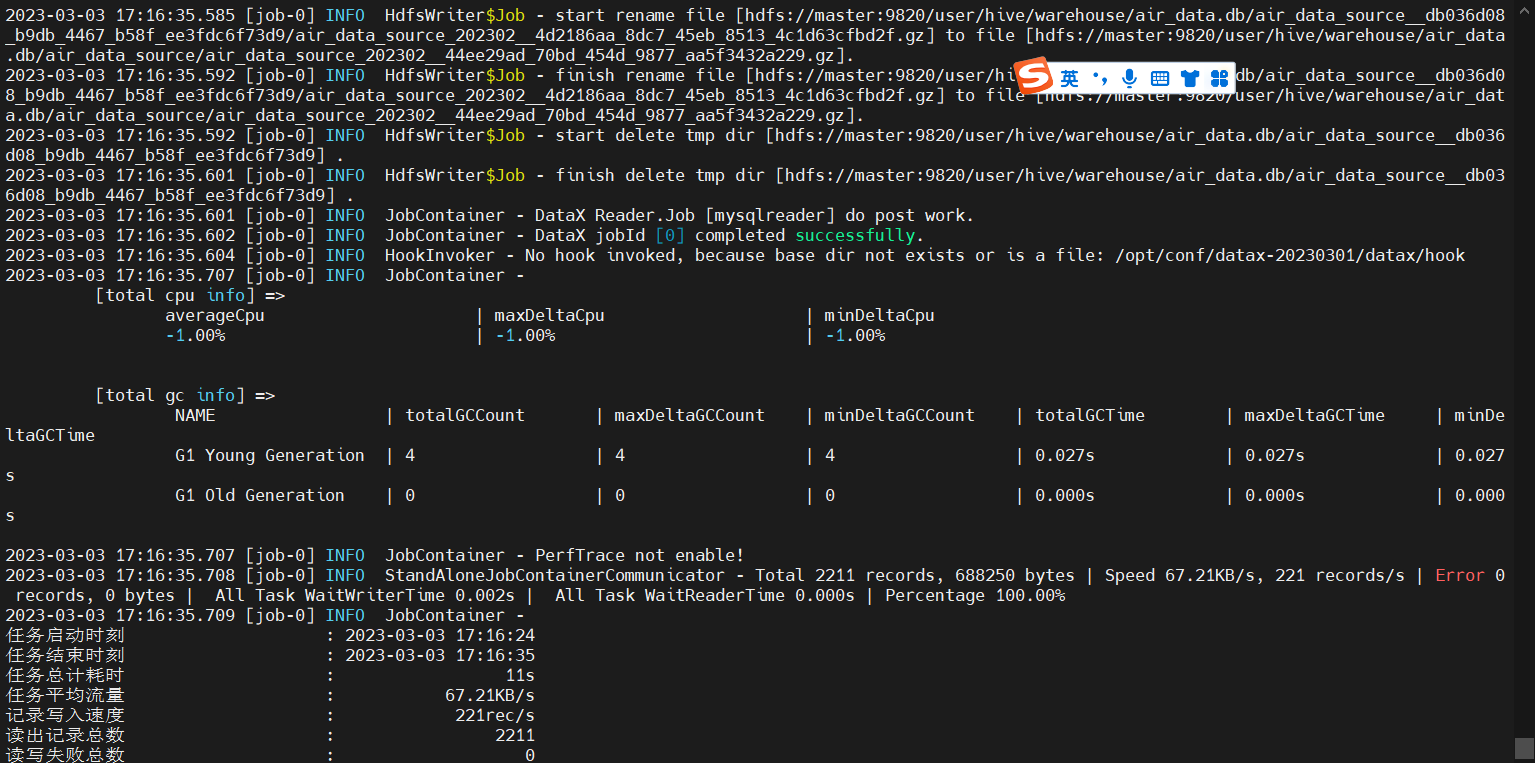Click the 'G1 Young Generation' row label
Screen dimensions: 1535x763
270,456
